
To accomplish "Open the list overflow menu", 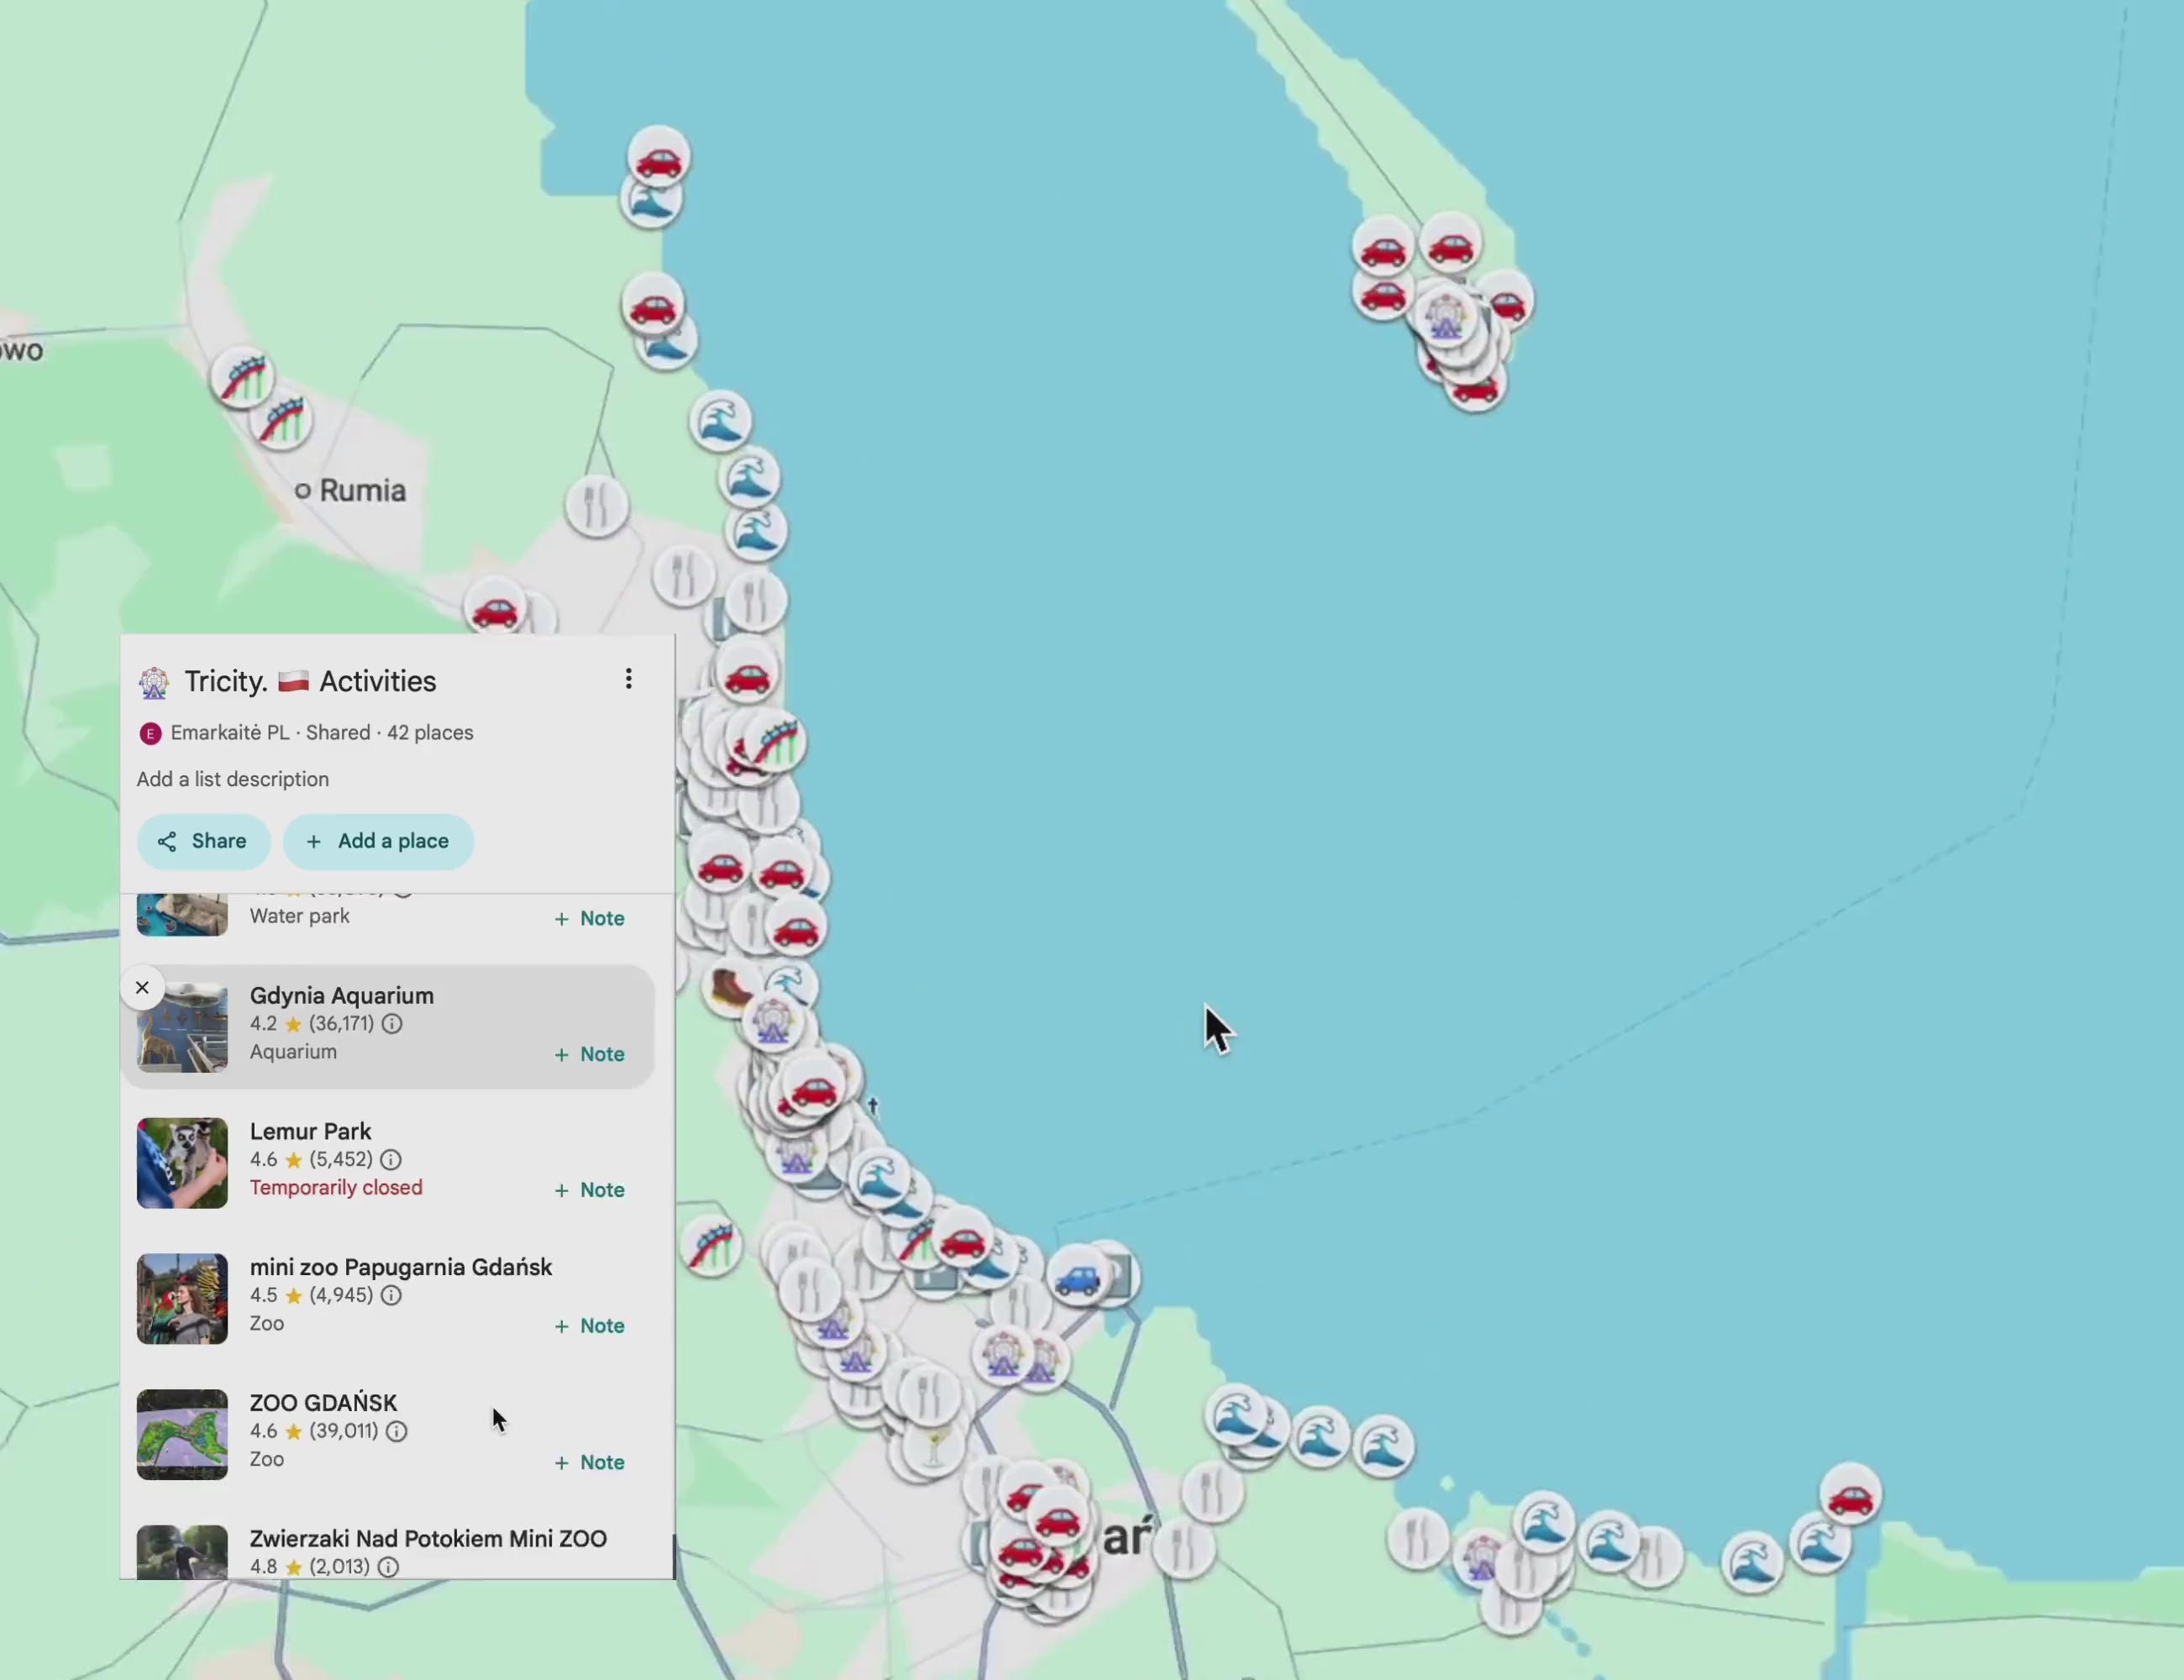I will [628, 679].
